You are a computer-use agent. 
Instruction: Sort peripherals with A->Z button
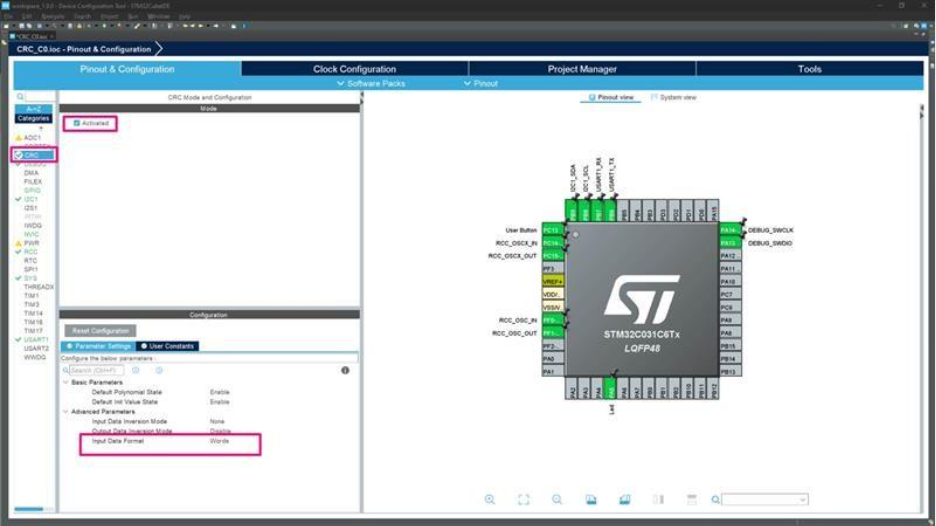[33, 109]
